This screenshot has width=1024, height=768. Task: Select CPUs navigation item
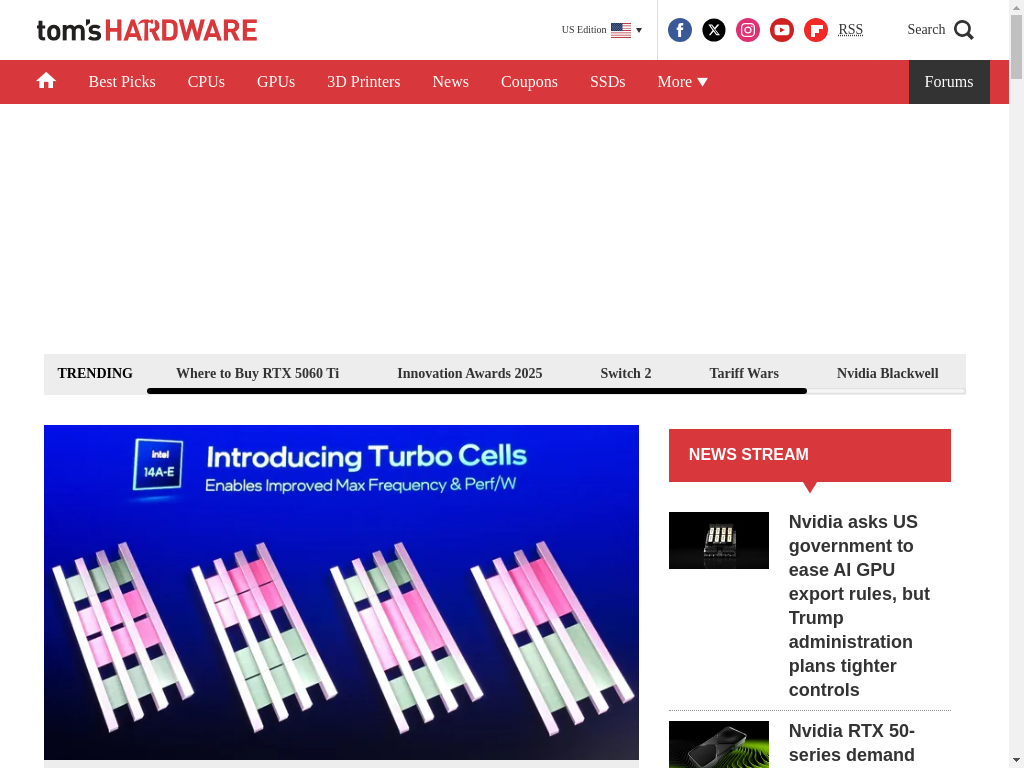pos(206,82)
